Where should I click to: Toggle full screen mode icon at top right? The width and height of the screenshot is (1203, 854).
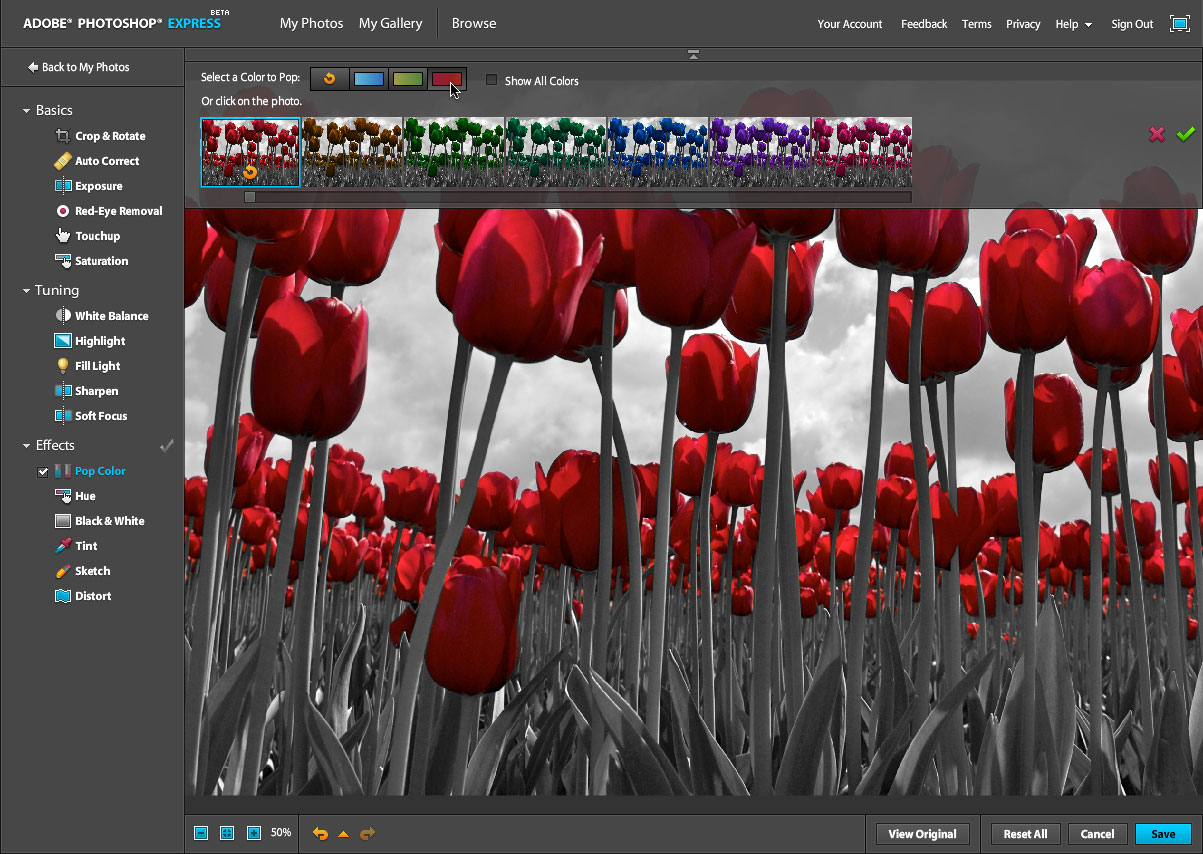[1179, 24]
